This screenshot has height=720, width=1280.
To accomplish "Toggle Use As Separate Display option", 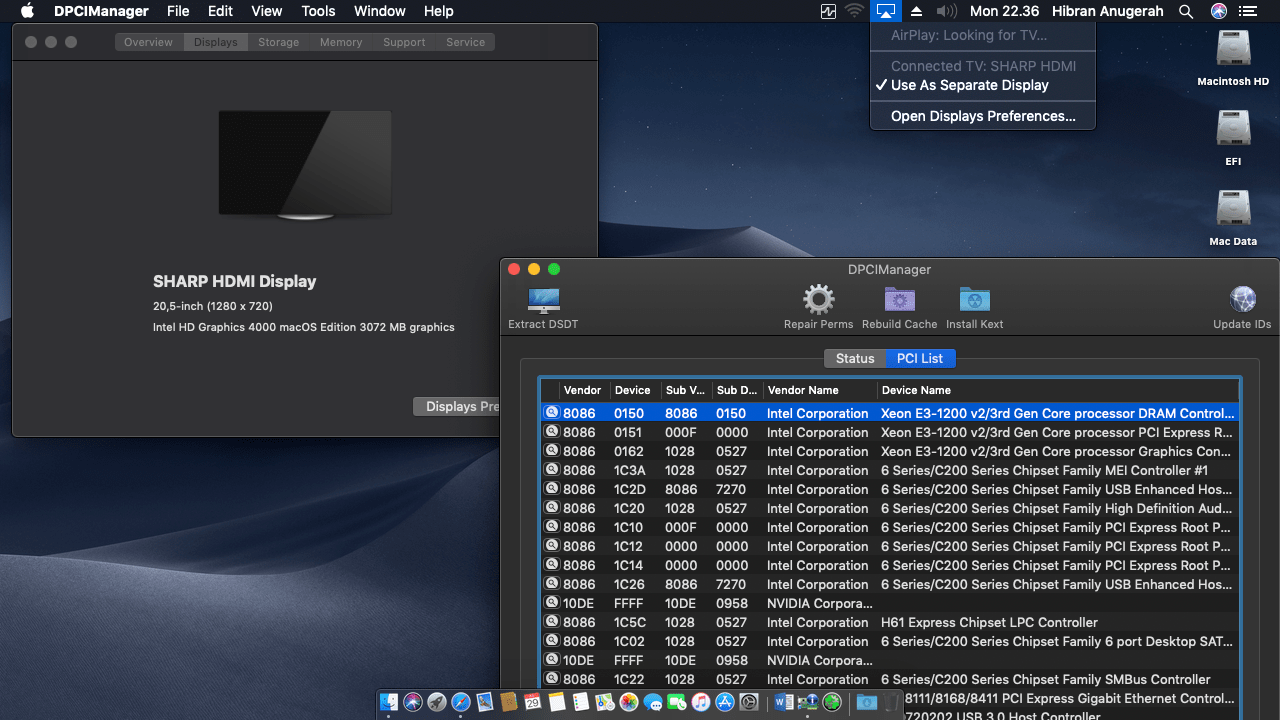I will 983,85.
